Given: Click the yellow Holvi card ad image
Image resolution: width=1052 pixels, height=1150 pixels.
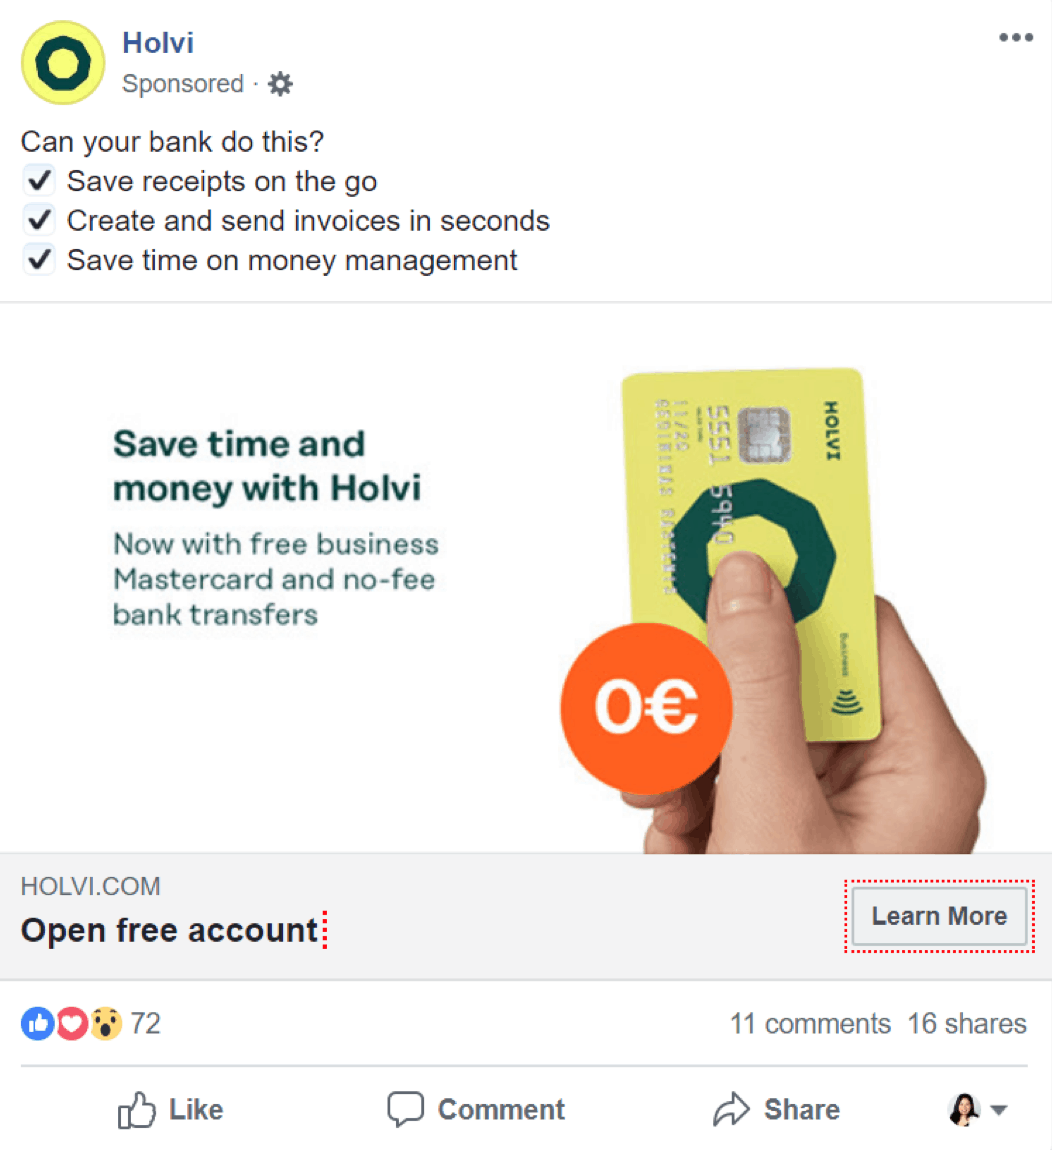Looking at the screenshot, I should click(x=750, y=555).
